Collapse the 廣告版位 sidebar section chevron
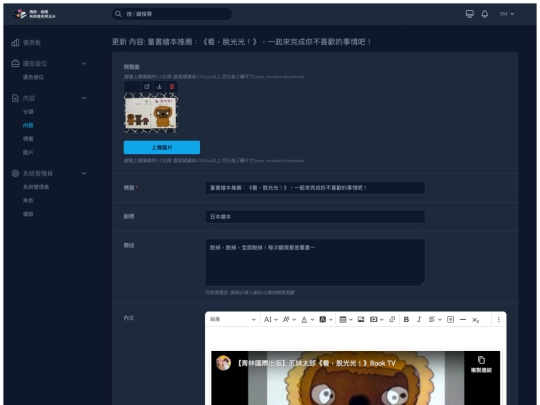The height and width of the screenshot is (405, 540). (x=84, y=63)
